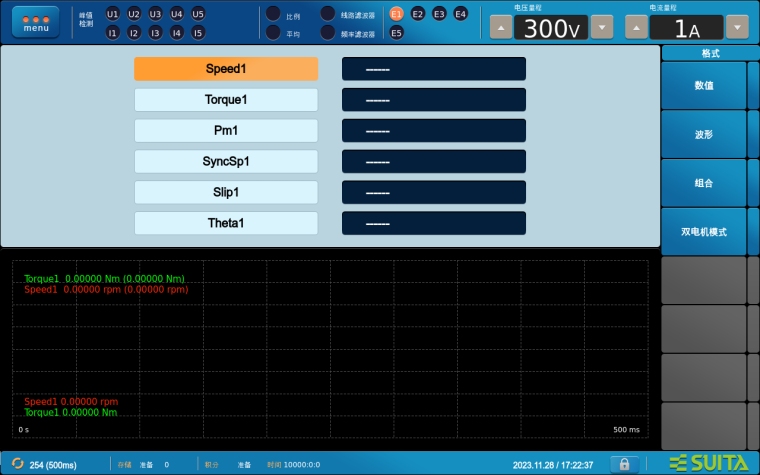Lower current range with the down arrow
760x475 pixels.
(x=737, y=27)
